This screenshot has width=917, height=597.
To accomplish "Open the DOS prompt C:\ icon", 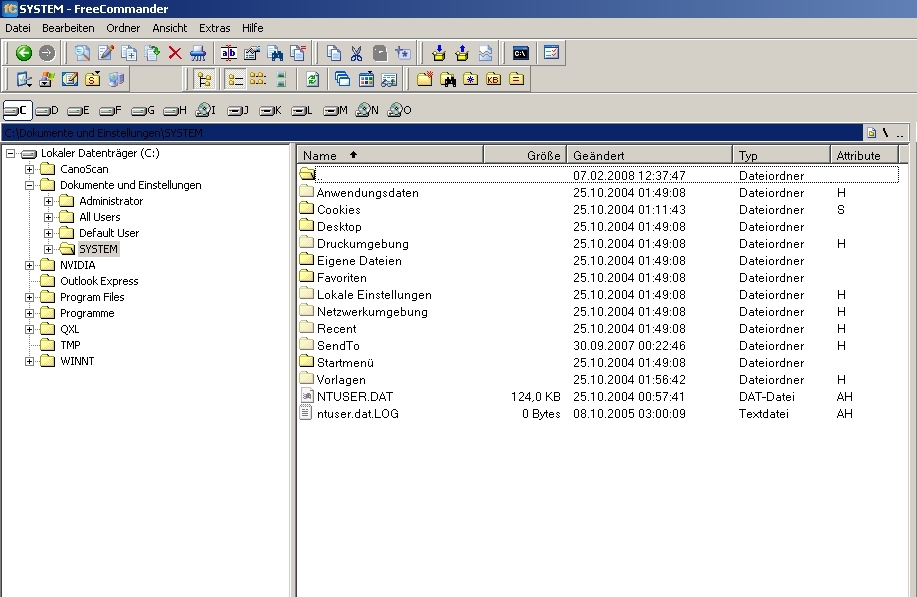I will click(x=520, y=53).
